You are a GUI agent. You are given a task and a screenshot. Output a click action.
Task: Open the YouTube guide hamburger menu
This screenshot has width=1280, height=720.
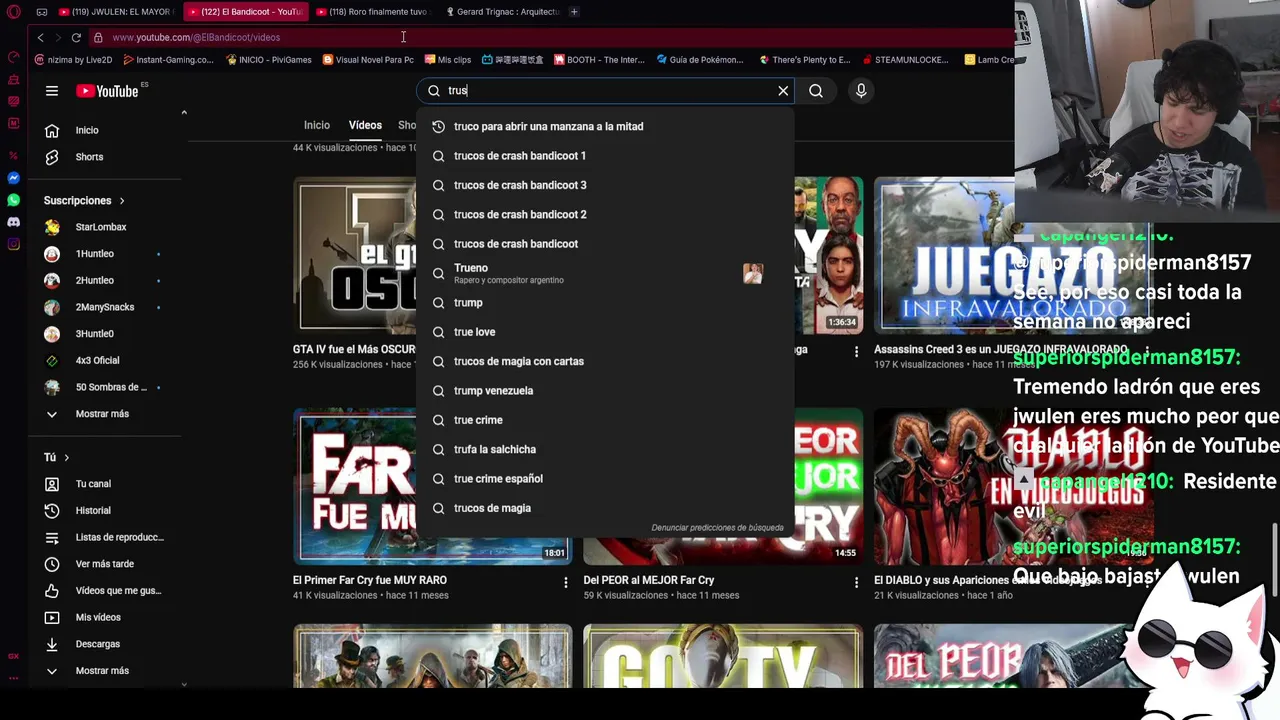[52, 91]
